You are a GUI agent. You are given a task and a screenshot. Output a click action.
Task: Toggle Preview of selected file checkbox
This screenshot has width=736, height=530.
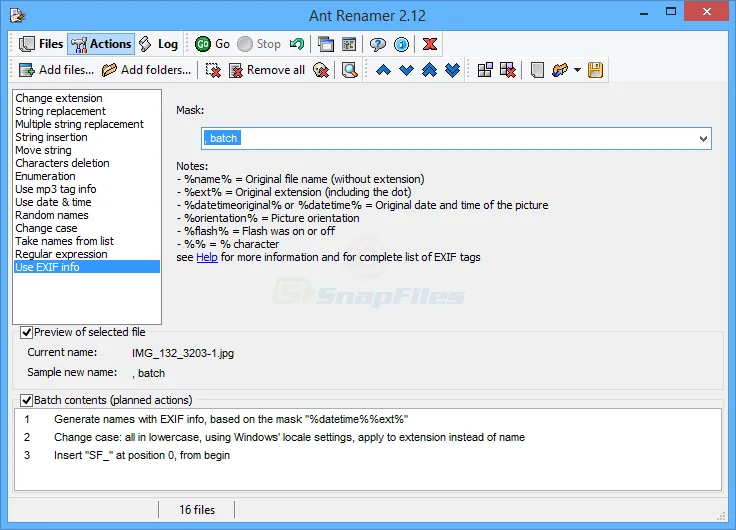click(x=27, y=332)
